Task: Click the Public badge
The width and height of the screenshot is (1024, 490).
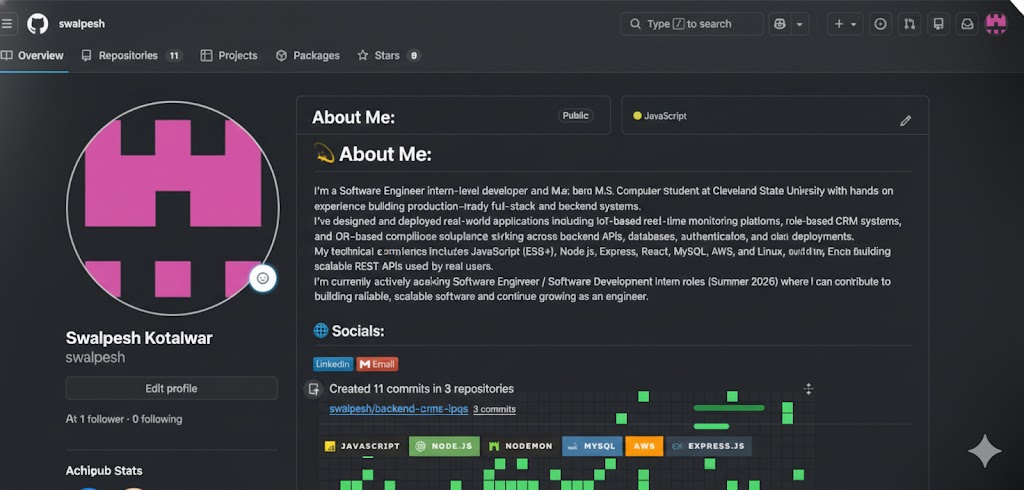Action: click(x=575, y=116)
